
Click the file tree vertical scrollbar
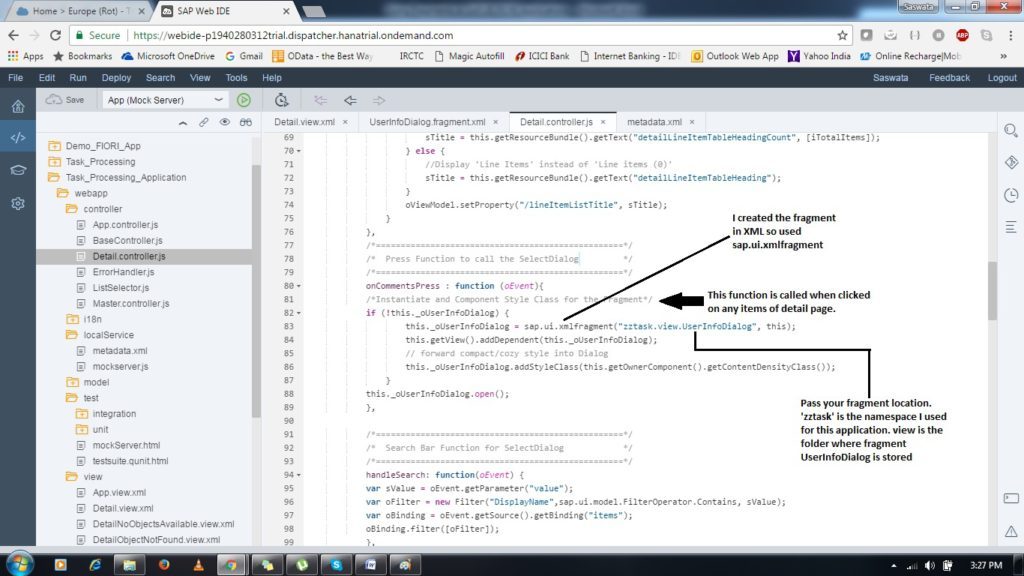tap(256, 291)
